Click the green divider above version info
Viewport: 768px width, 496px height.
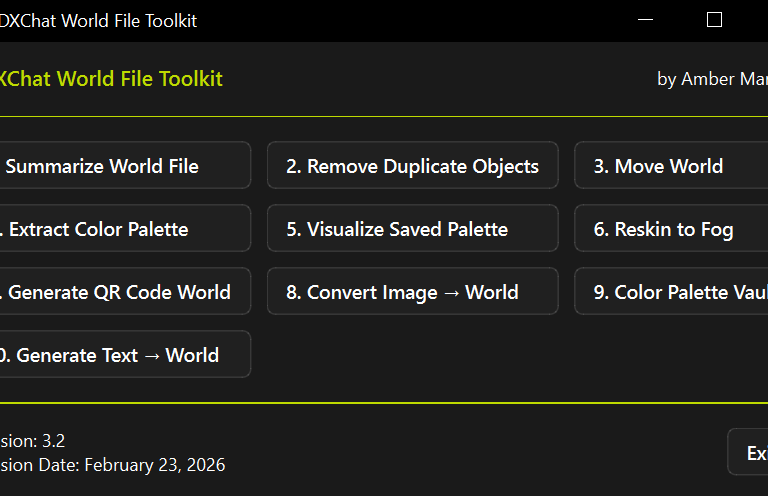[384, 403]
